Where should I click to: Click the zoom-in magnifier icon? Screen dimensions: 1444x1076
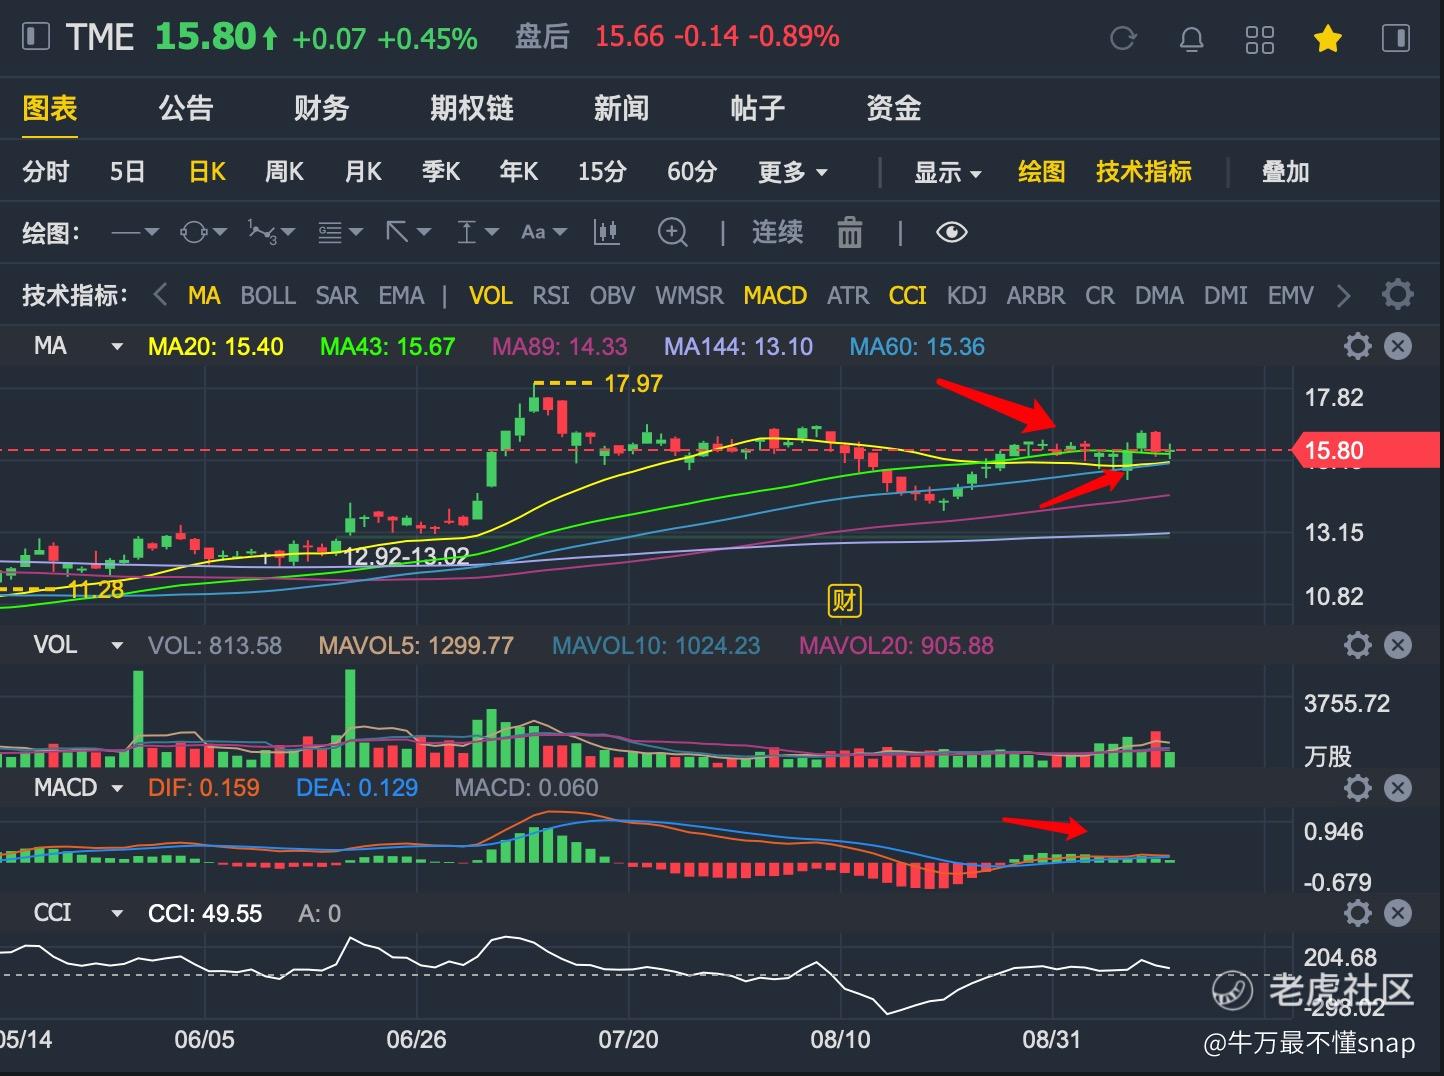click(x=673, y=233)
